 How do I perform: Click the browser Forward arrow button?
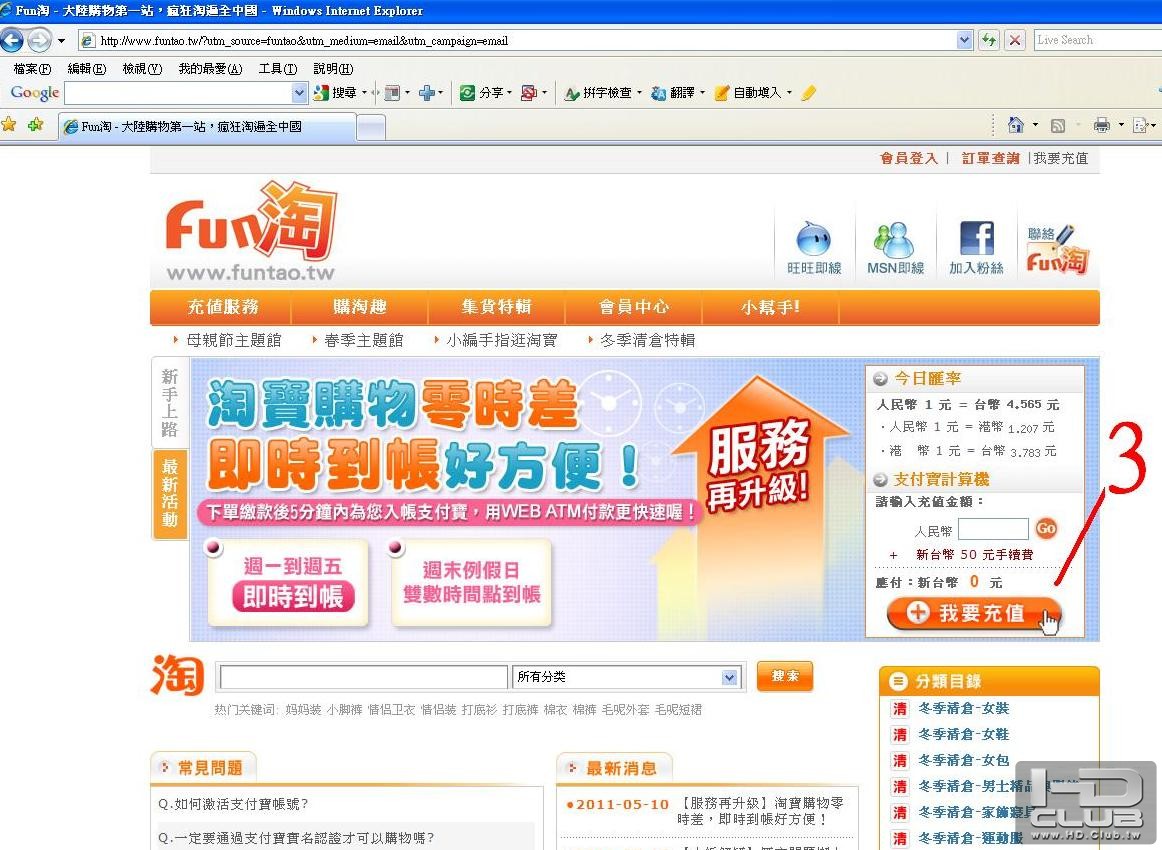[39, 40]
